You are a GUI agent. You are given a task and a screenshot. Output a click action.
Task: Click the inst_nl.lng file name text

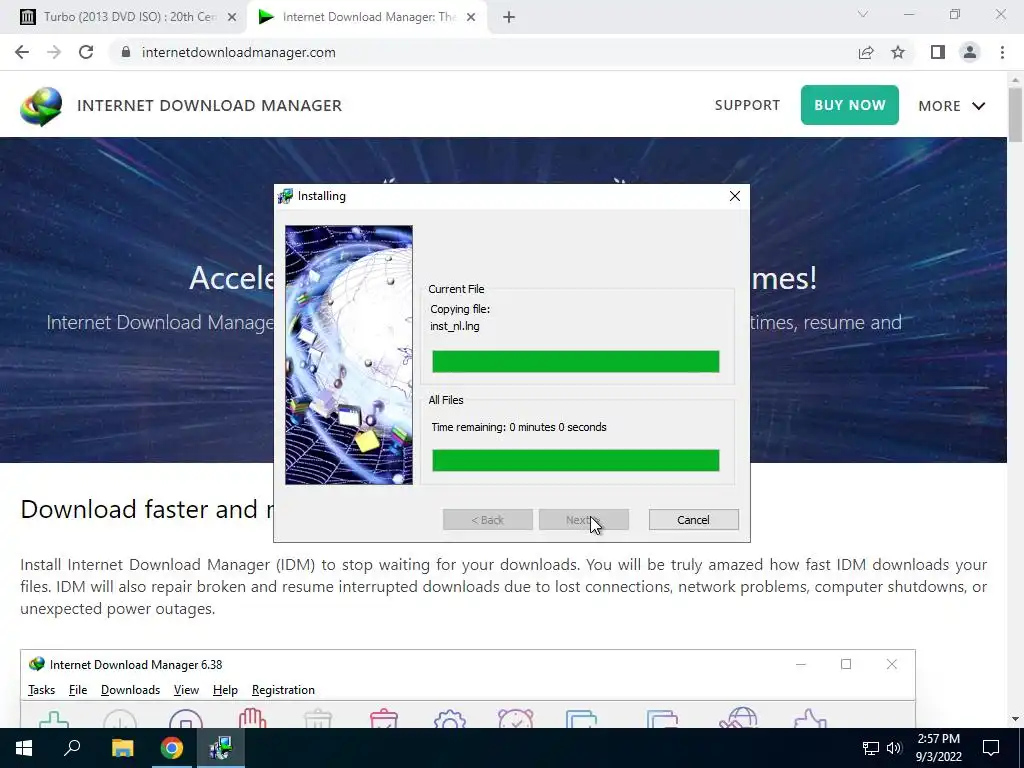pyautogui.click(x=455, y=326)
